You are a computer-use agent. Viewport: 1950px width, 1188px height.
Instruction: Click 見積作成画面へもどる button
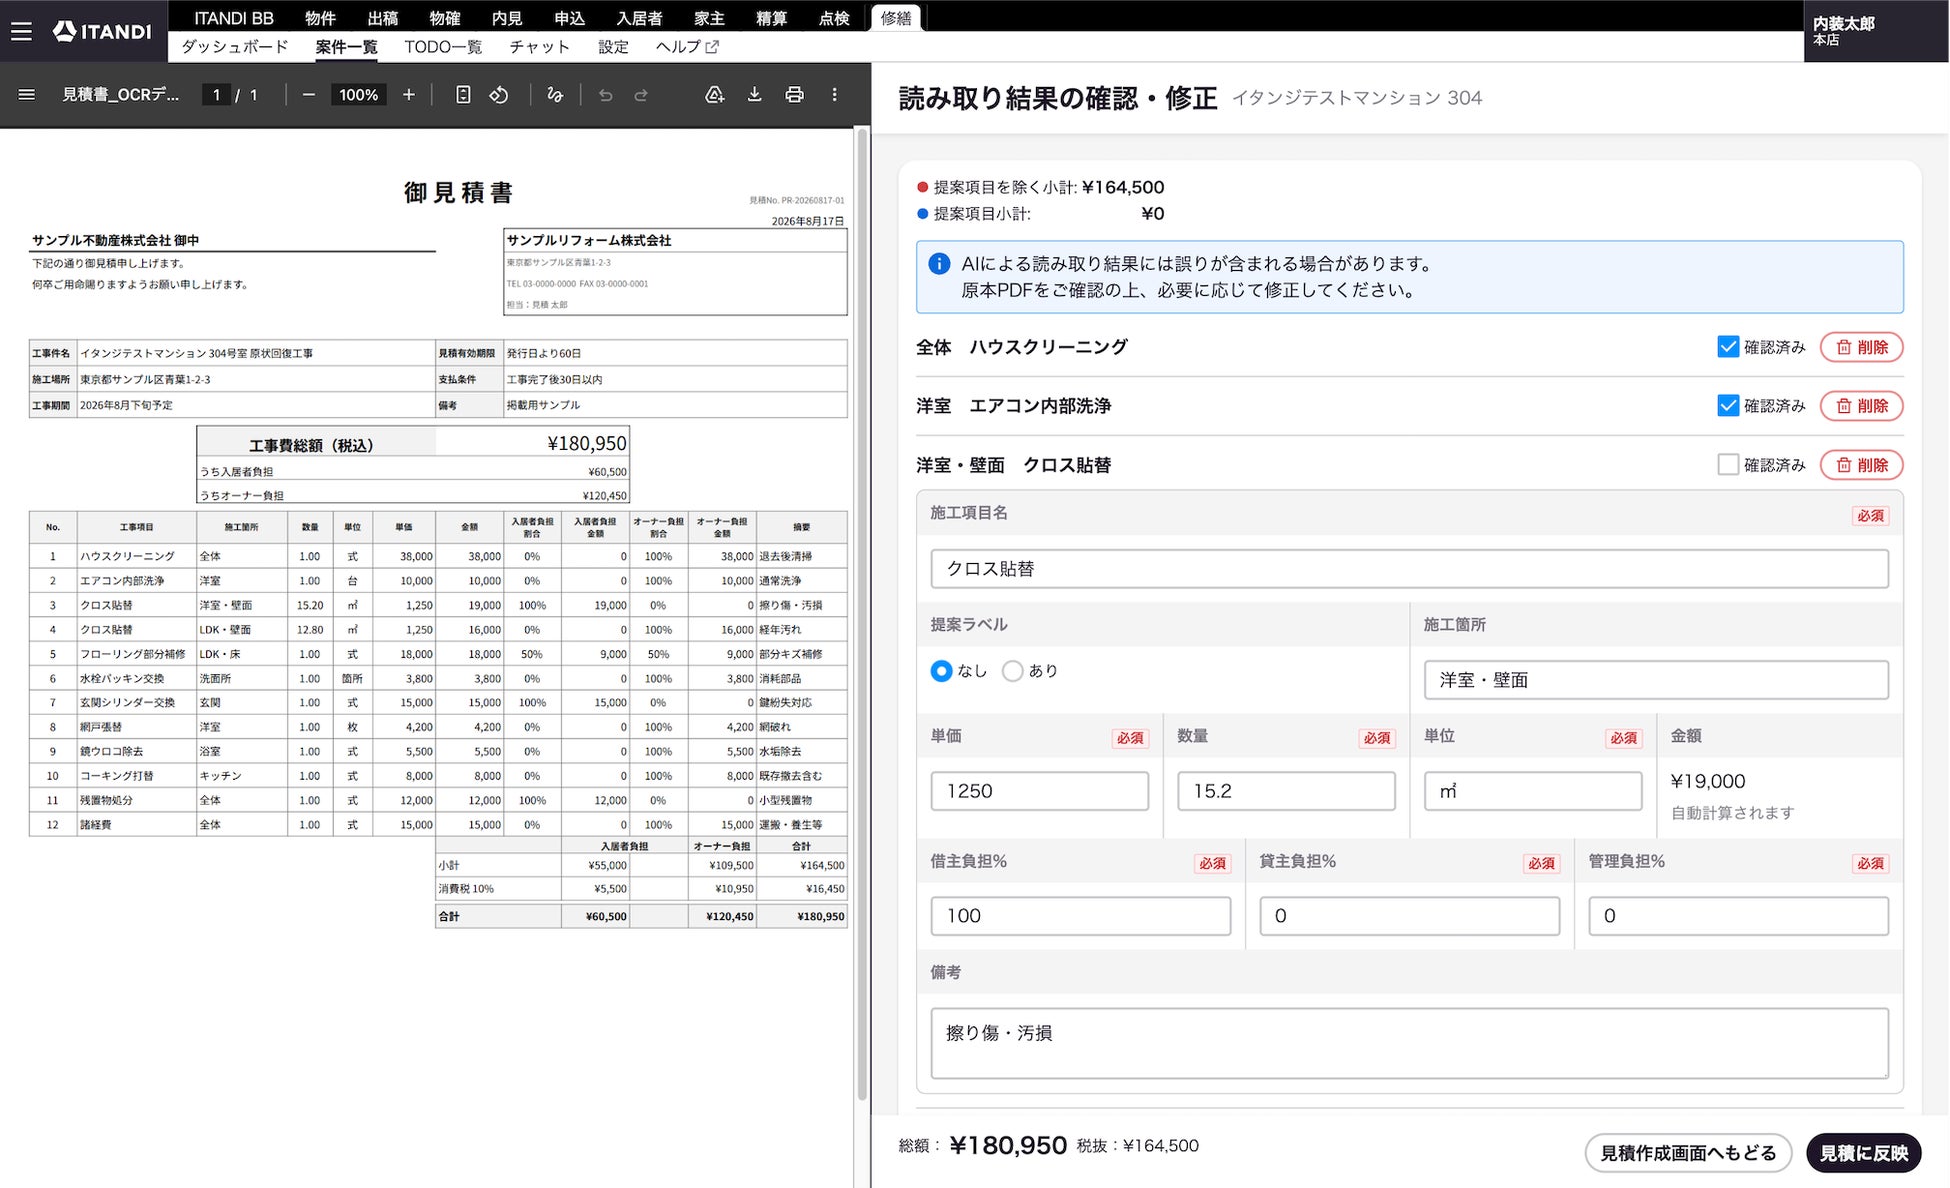(1688, 1153)
